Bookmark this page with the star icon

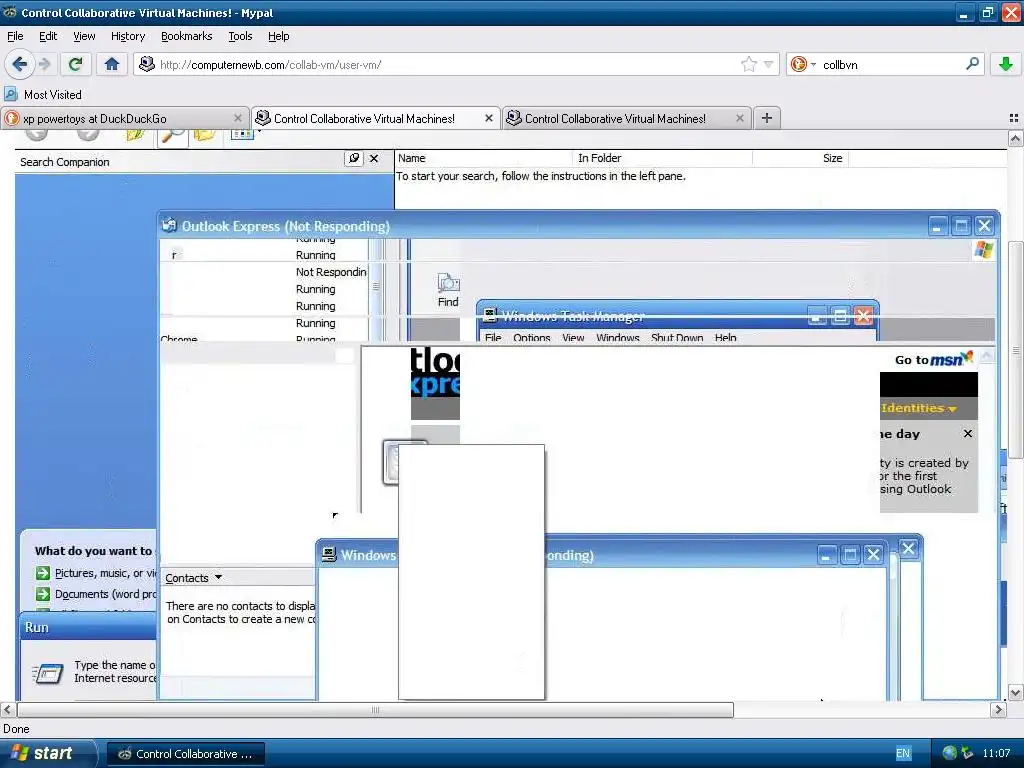point(748,64)
